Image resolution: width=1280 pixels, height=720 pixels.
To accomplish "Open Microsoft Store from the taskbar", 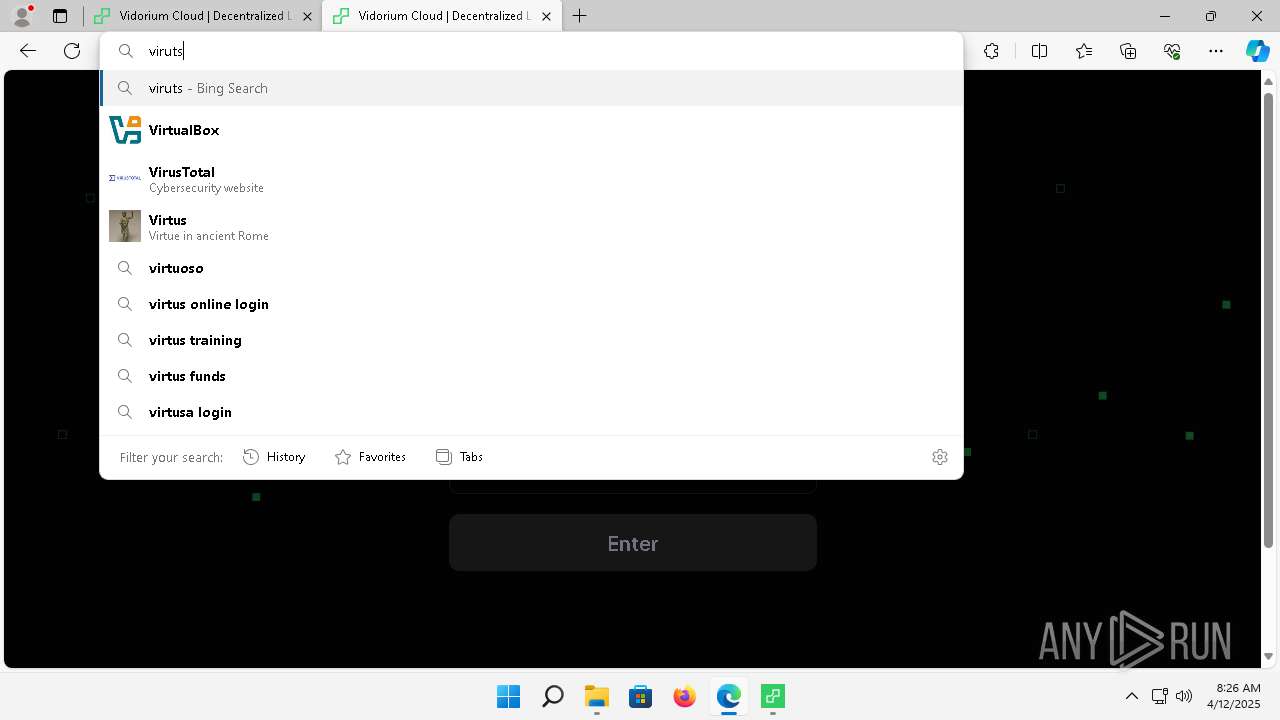I will 641,696.
